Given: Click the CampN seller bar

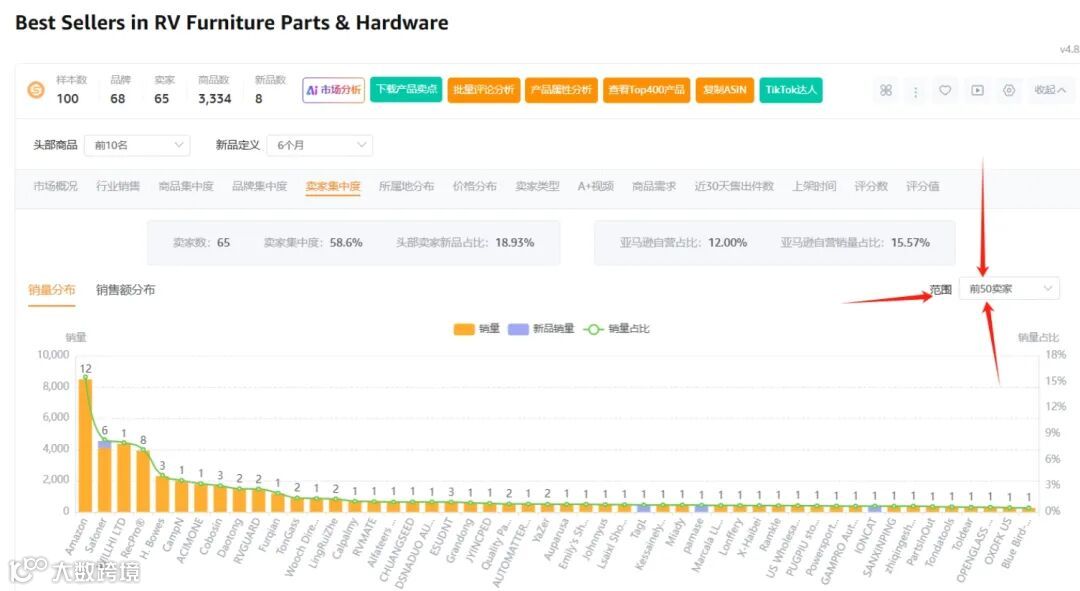Looking at the screenshot, I should 182,496.
